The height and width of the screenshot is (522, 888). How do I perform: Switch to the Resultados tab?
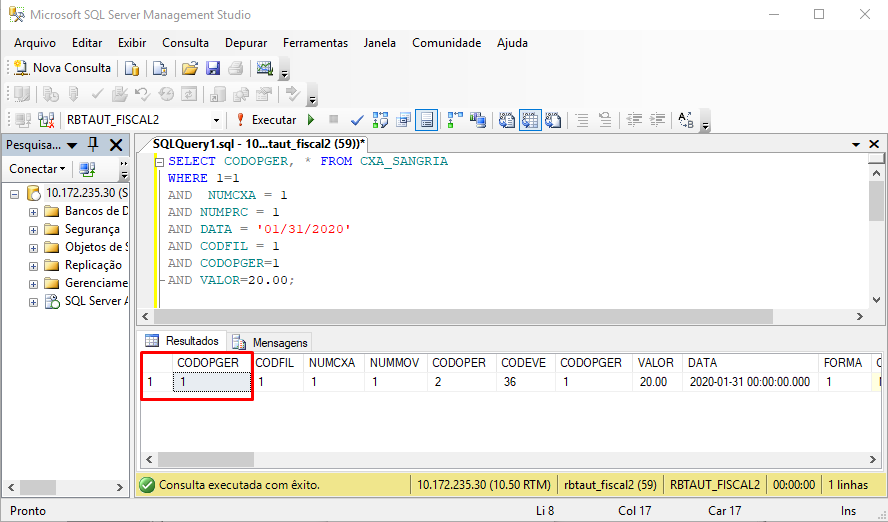point(182,341)
